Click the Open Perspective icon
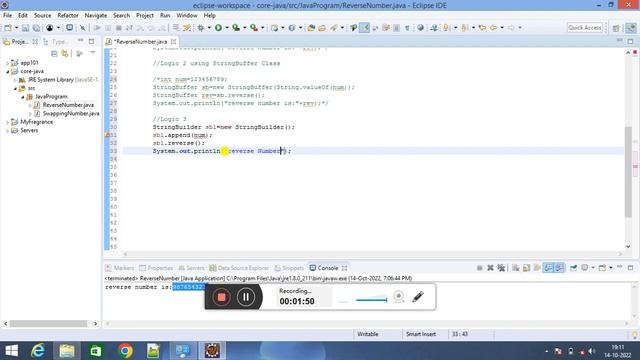Image resolution: width=640 pixels, height=360 pixels. (616, 28)
